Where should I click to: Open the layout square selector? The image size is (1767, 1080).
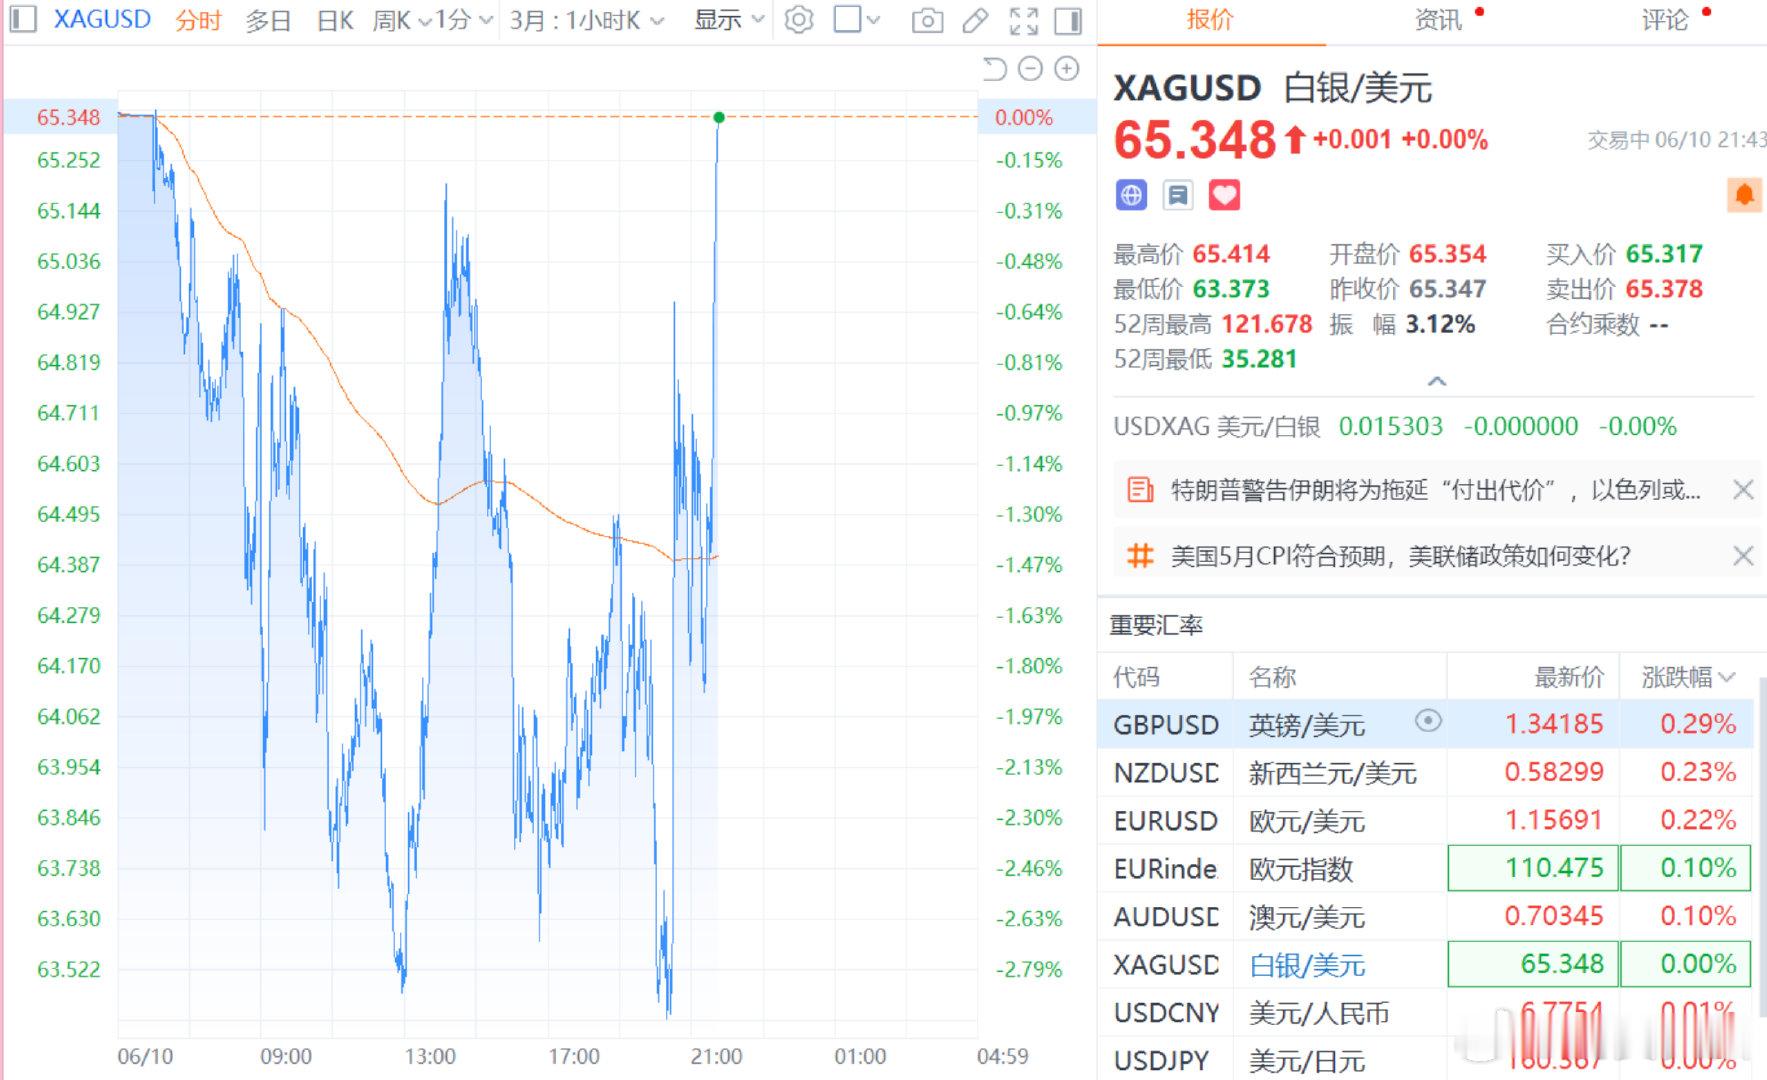point(847,19)
